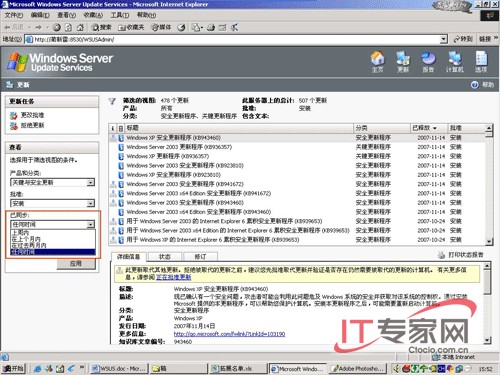Open the 报告 reports icon in WSUS header
Screen dimensions: 500x375
tap(428, 61)
